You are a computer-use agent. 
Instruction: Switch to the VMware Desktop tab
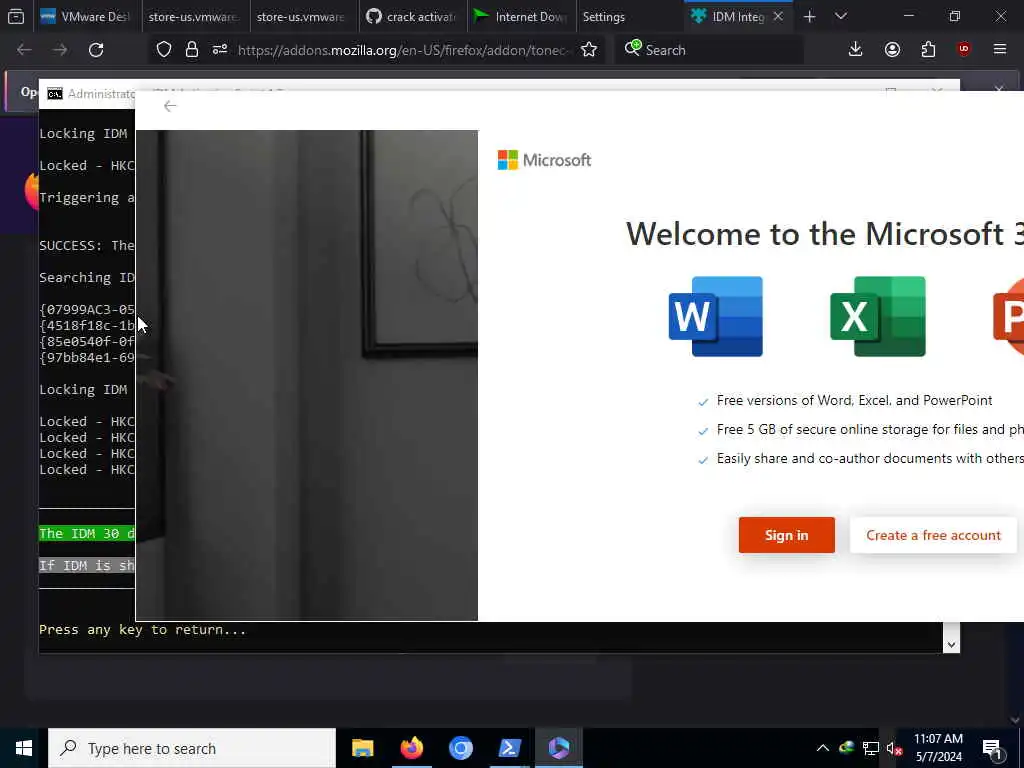[x=86, y=17]
